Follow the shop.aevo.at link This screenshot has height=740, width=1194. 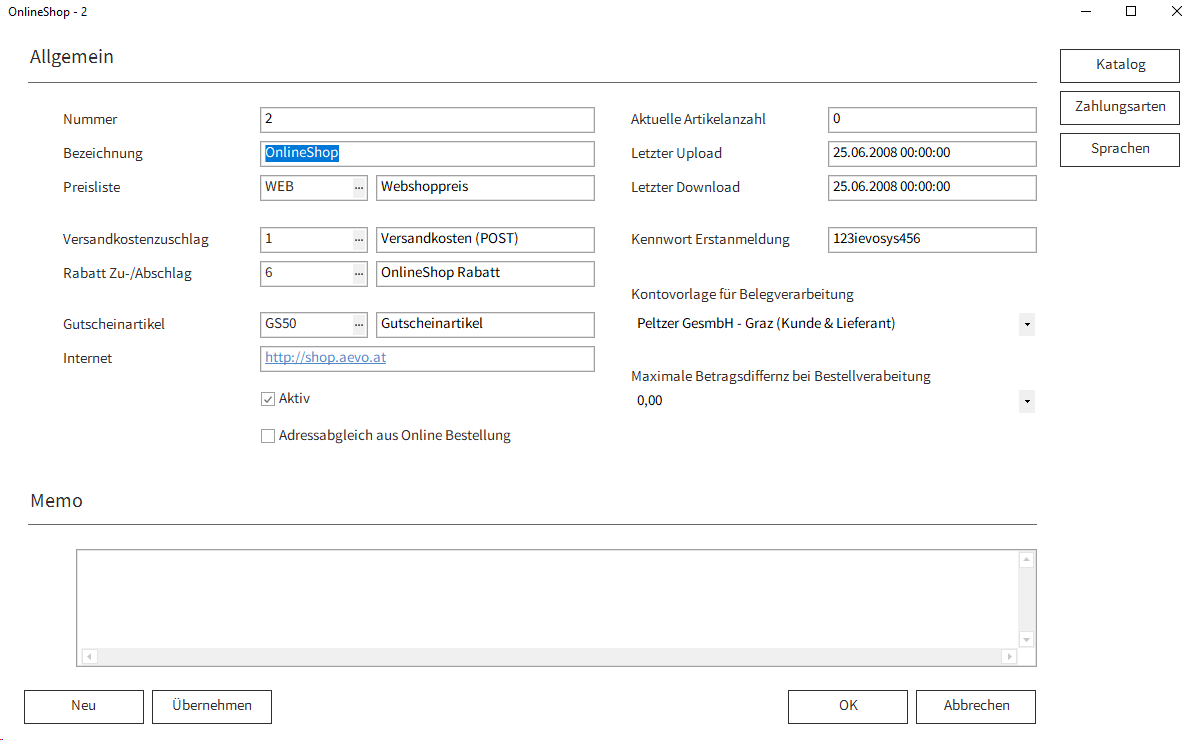pyautogui.click(x=325, y=358)
